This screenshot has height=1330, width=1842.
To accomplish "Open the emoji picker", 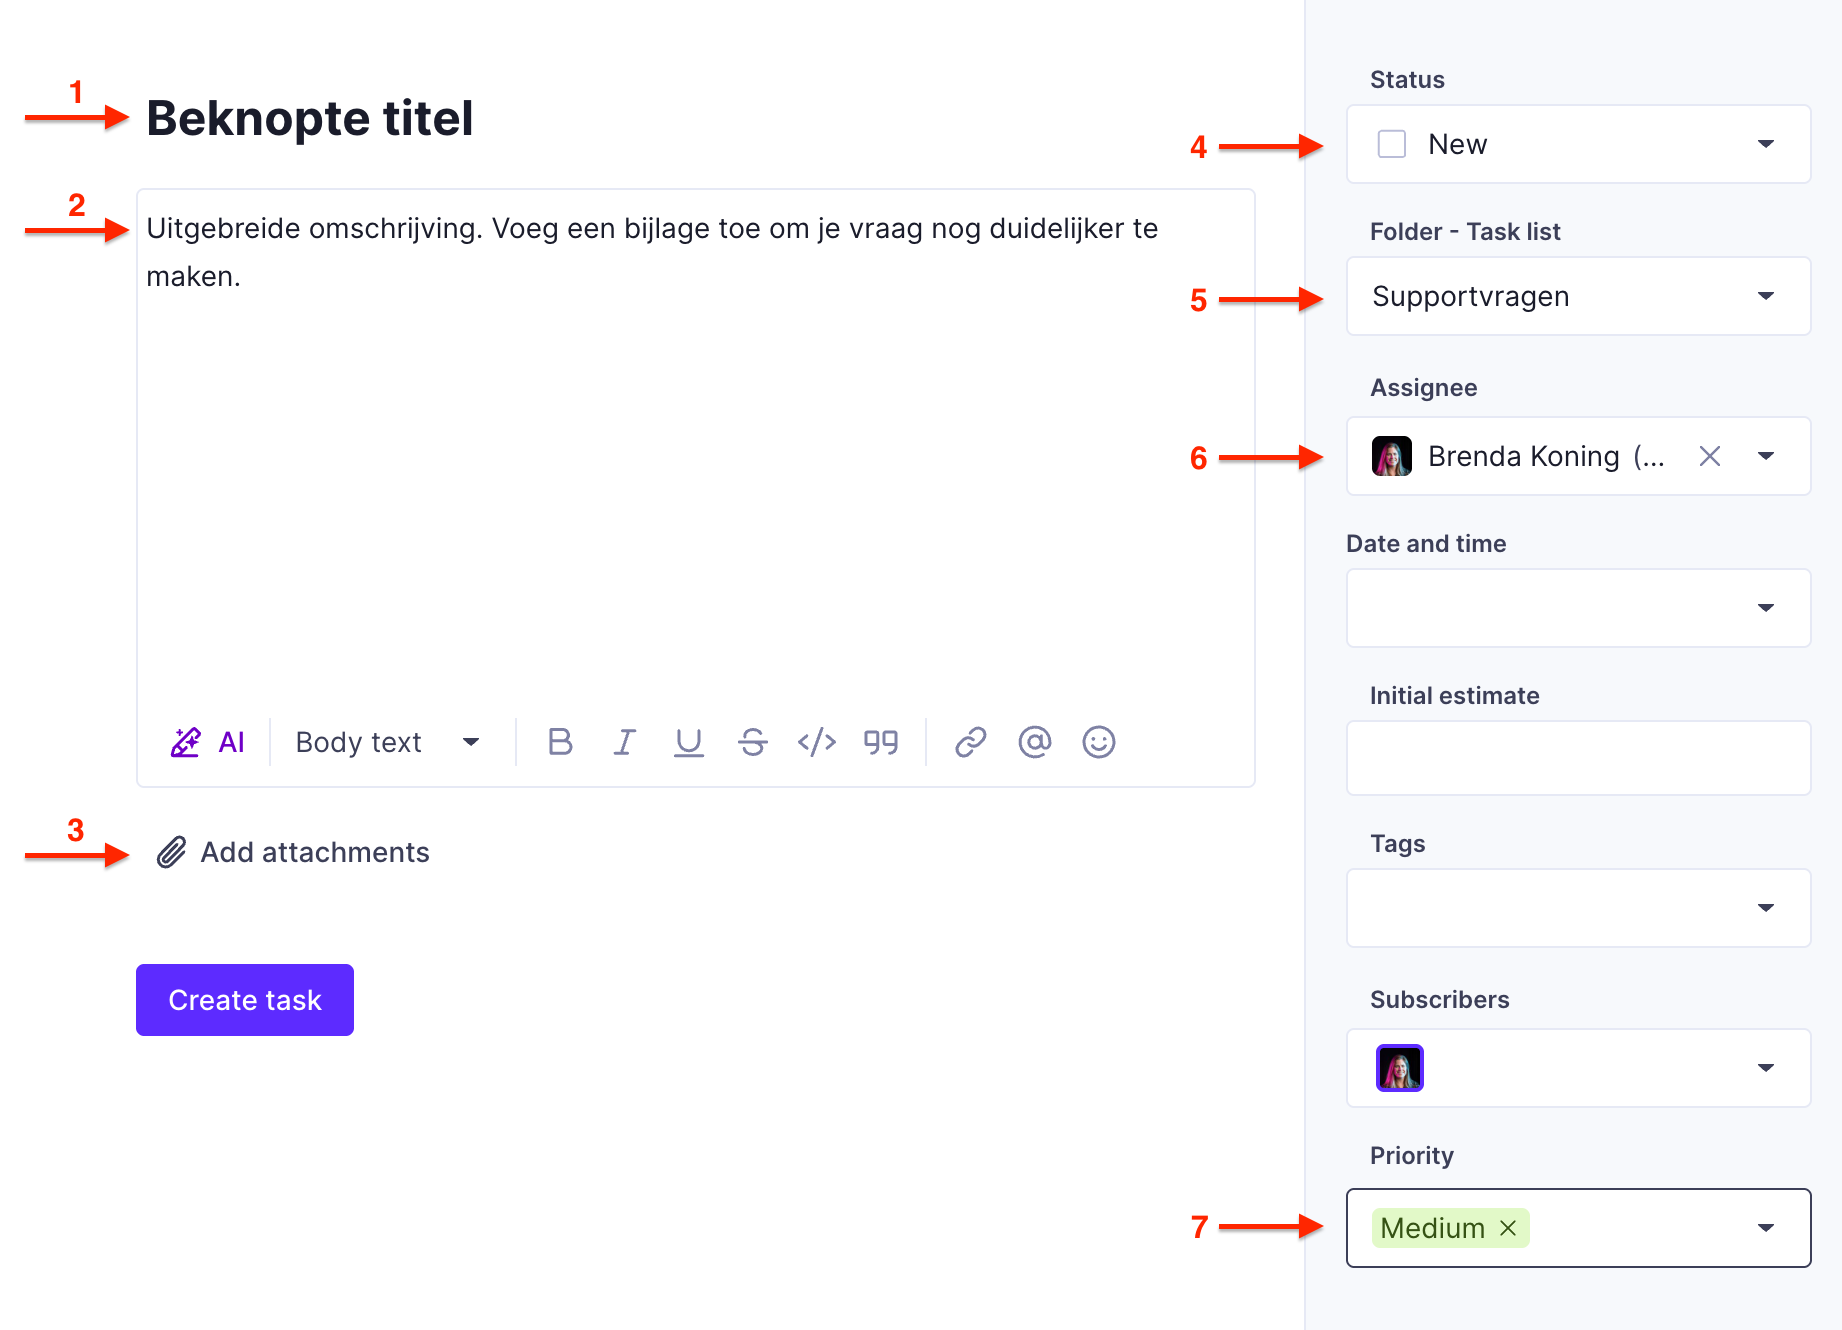I will coord(1098,742).
